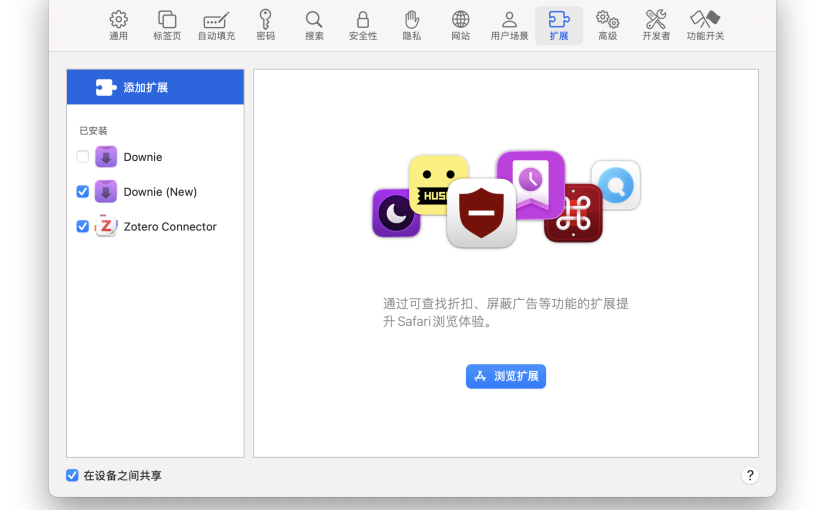This screenshot has width=825, height=510.
Task: Select Zotero Connector in the installed list
Action: click(x=169, y=227)
